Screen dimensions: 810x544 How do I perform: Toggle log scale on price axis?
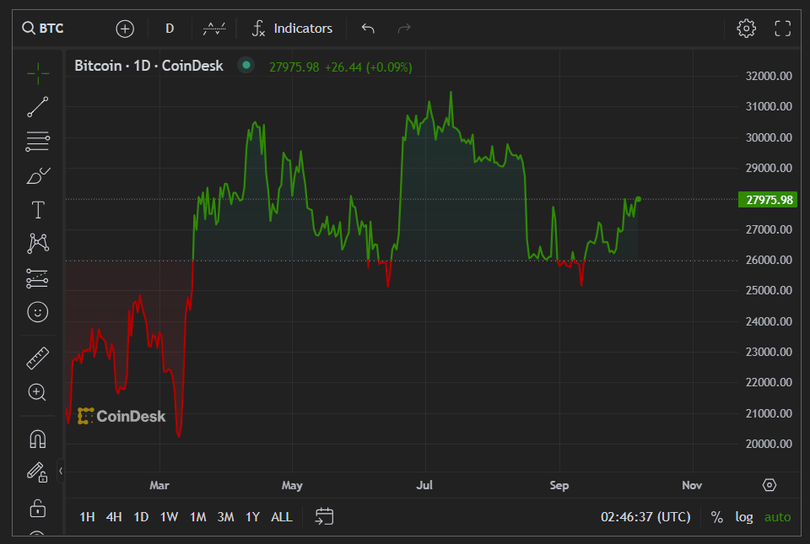click(744, 517)
